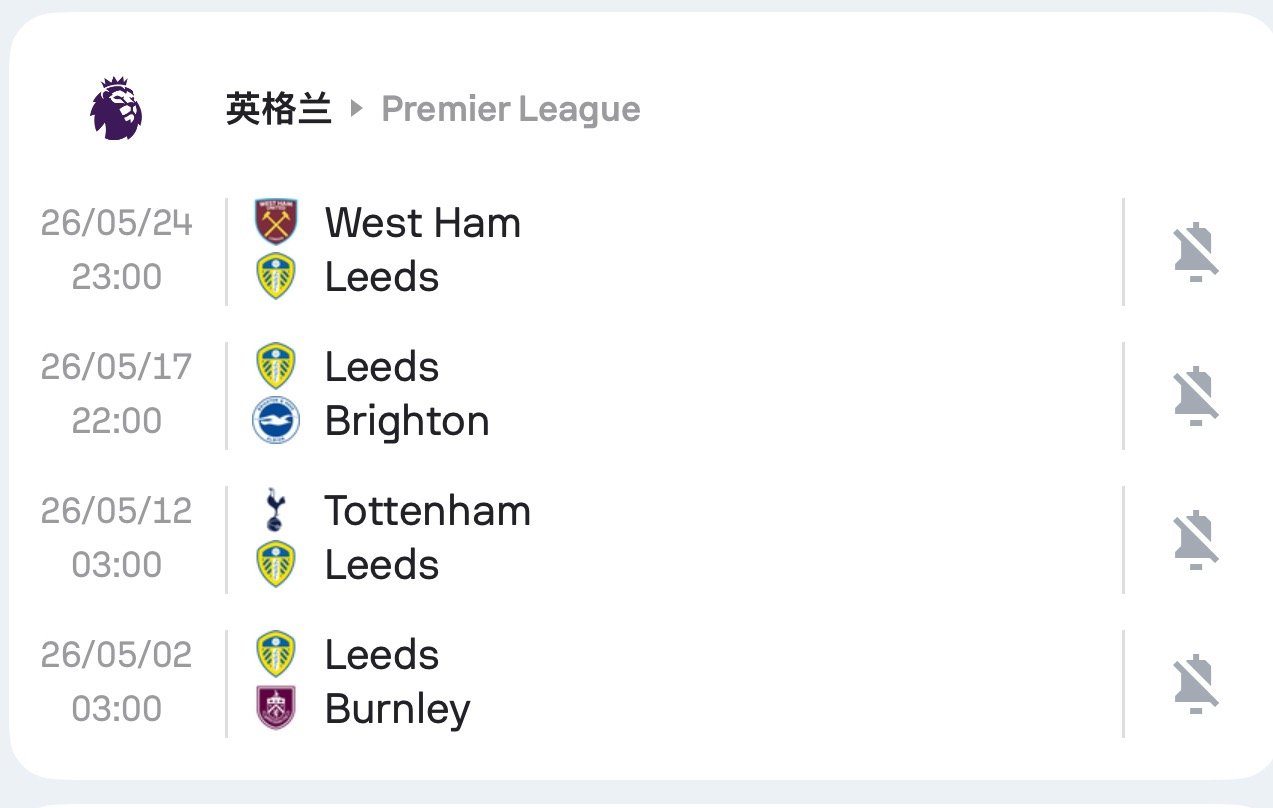Click Leeds crest in the Burnley match
This screenshot has width=1273, height=808.
click(275, 654)
